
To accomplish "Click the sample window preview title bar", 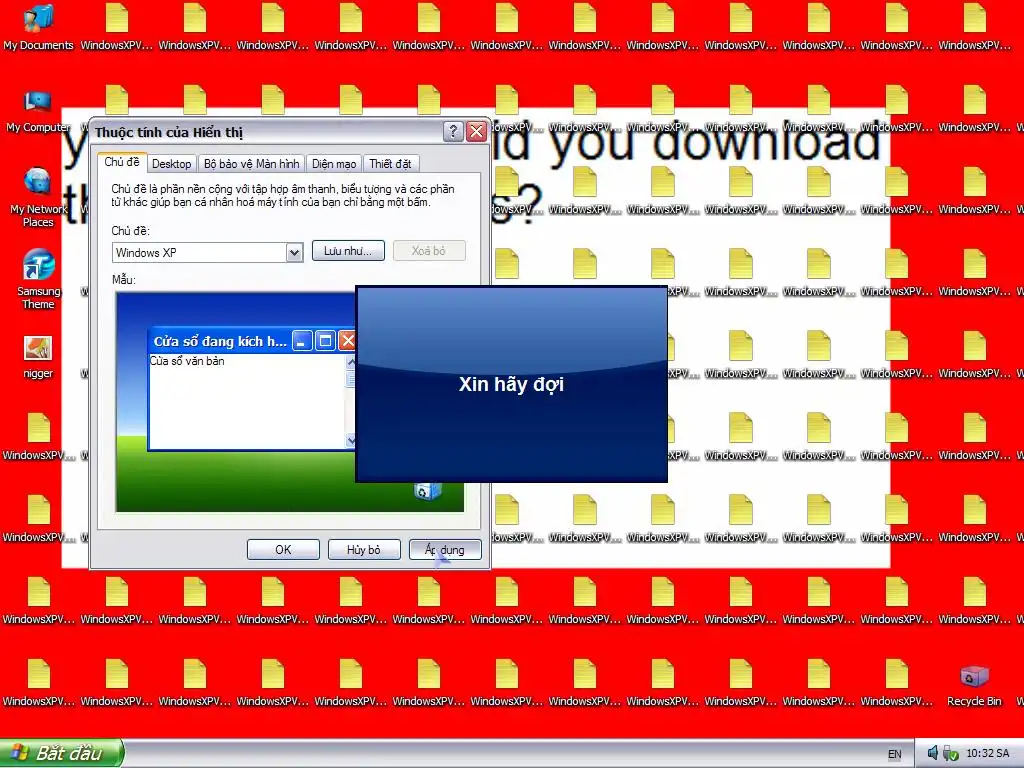I will [253, 340].
